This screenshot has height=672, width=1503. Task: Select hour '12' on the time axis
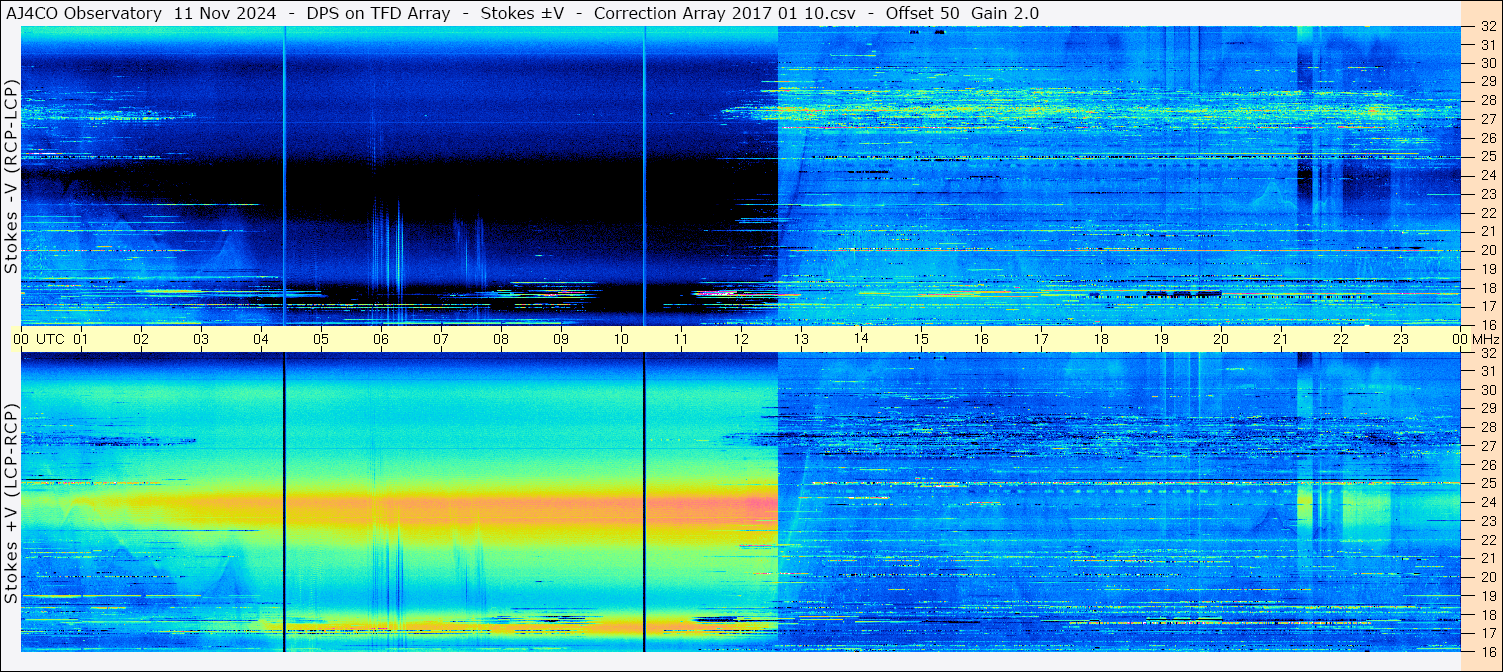click(x=741, y=339)
